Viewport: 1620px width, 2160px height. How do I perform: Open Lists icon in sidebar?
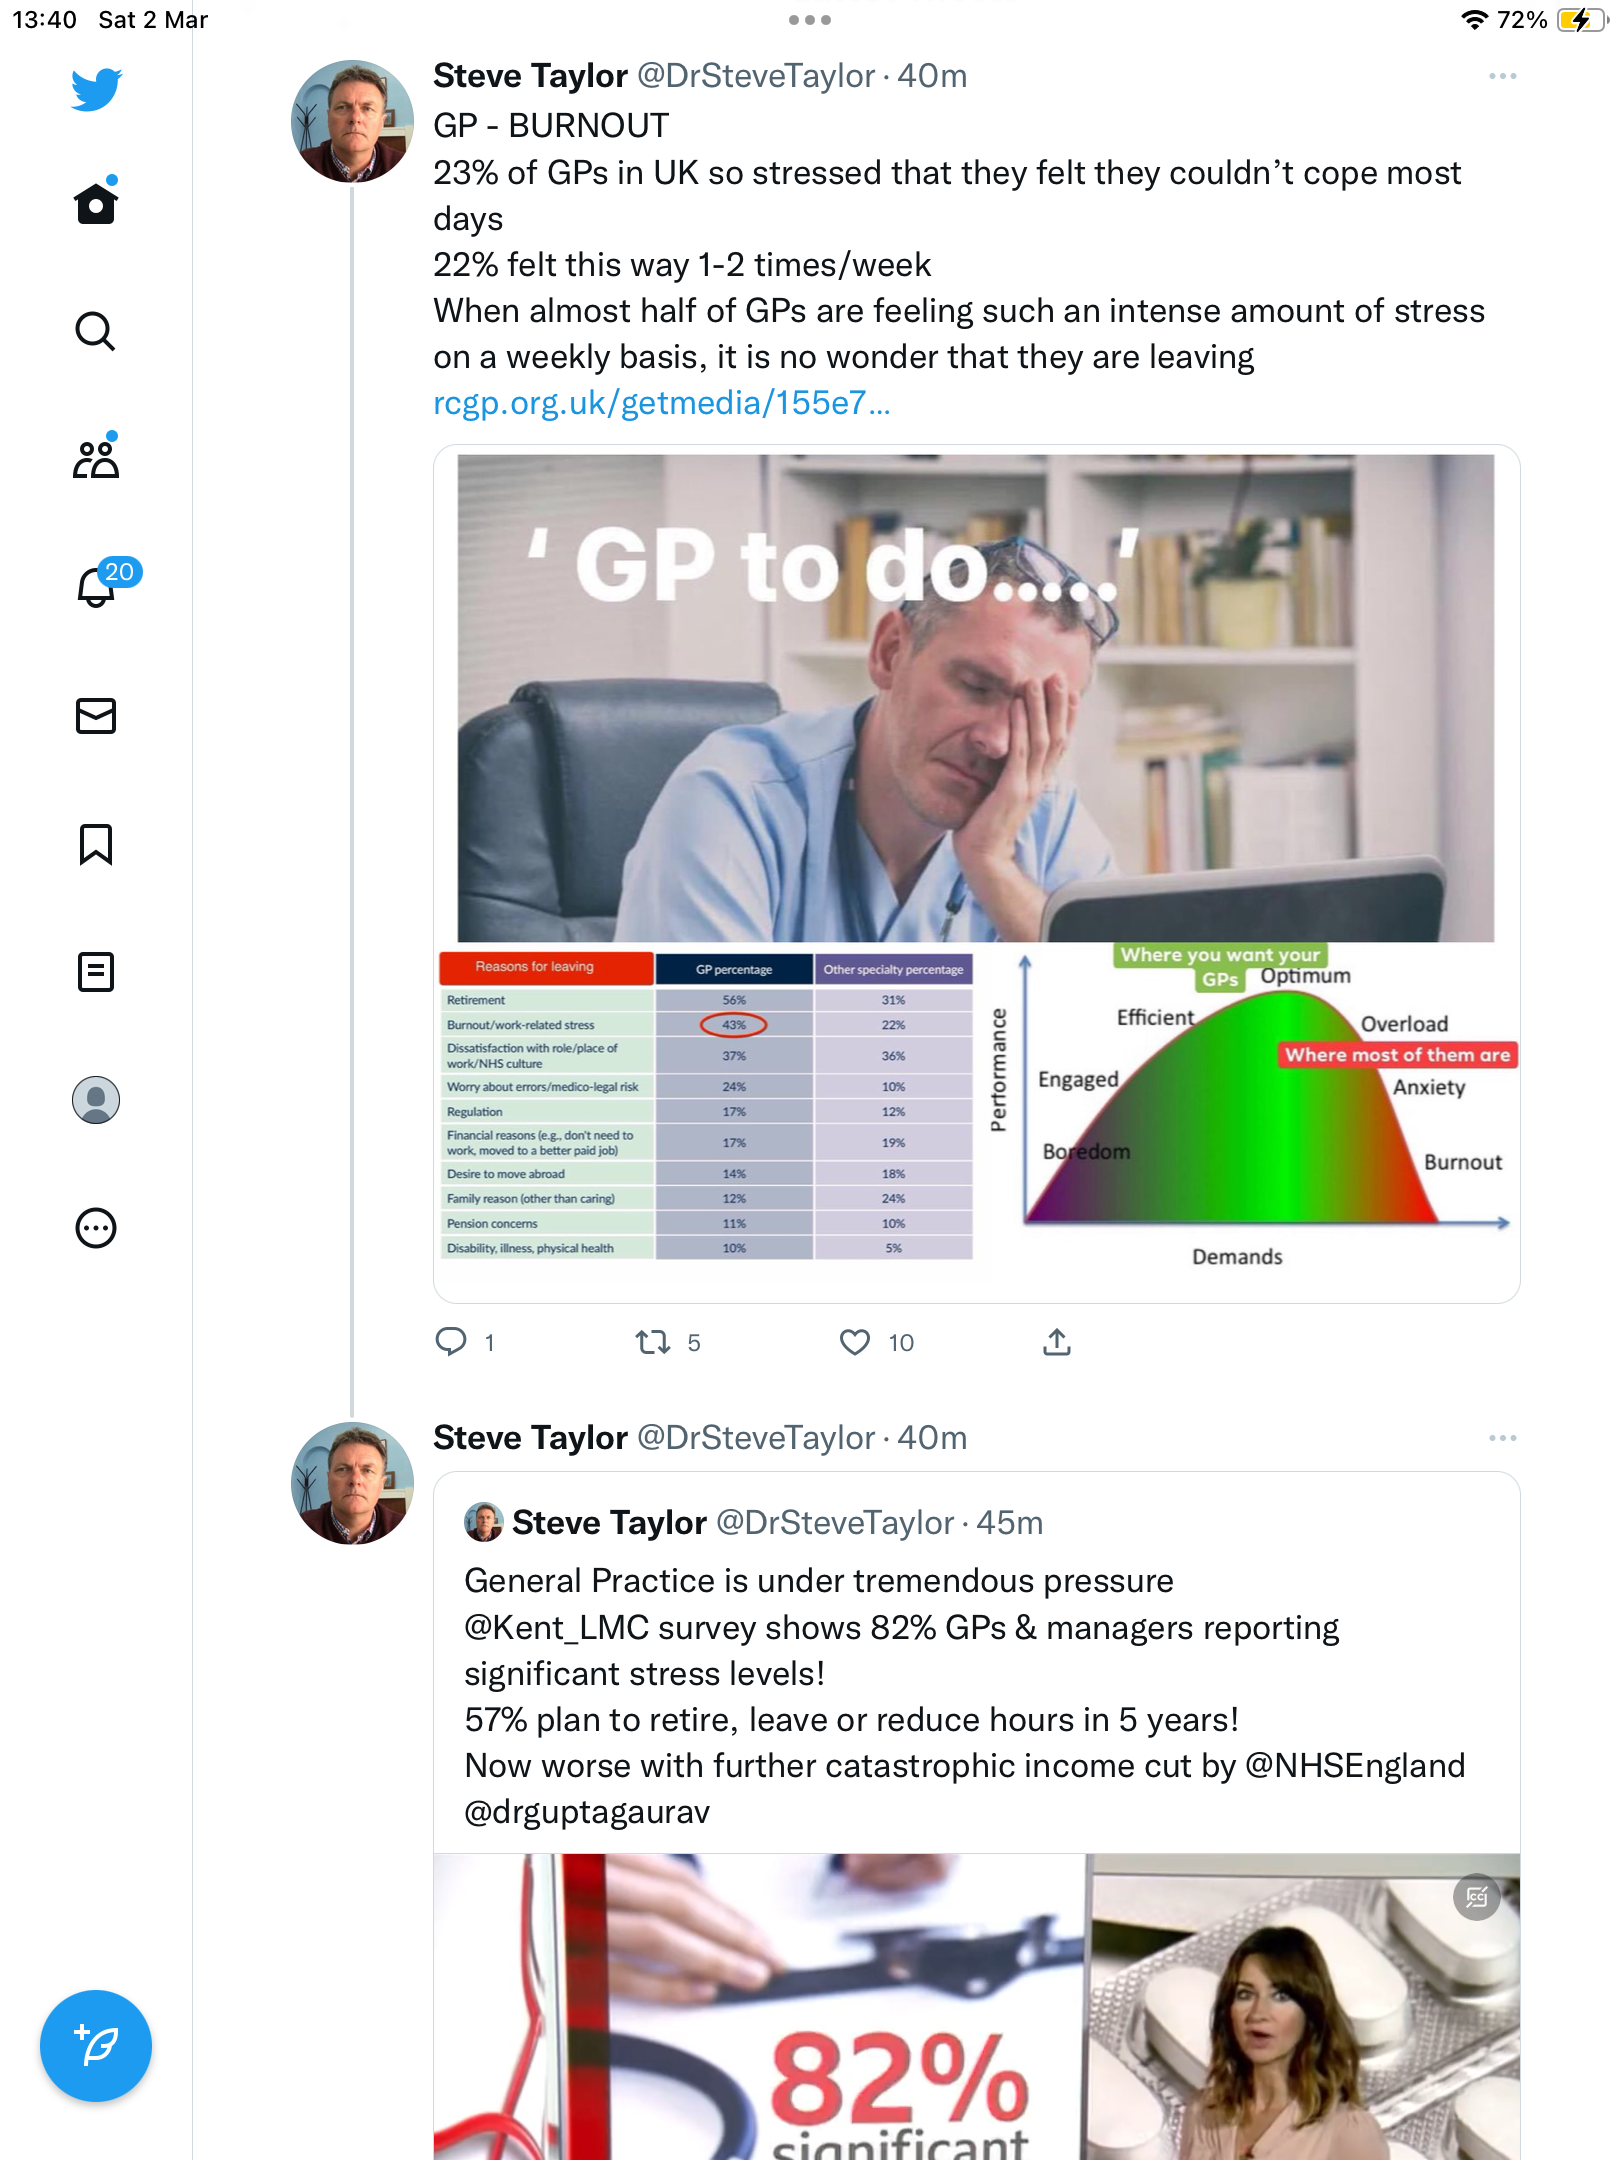coord(96,972)
